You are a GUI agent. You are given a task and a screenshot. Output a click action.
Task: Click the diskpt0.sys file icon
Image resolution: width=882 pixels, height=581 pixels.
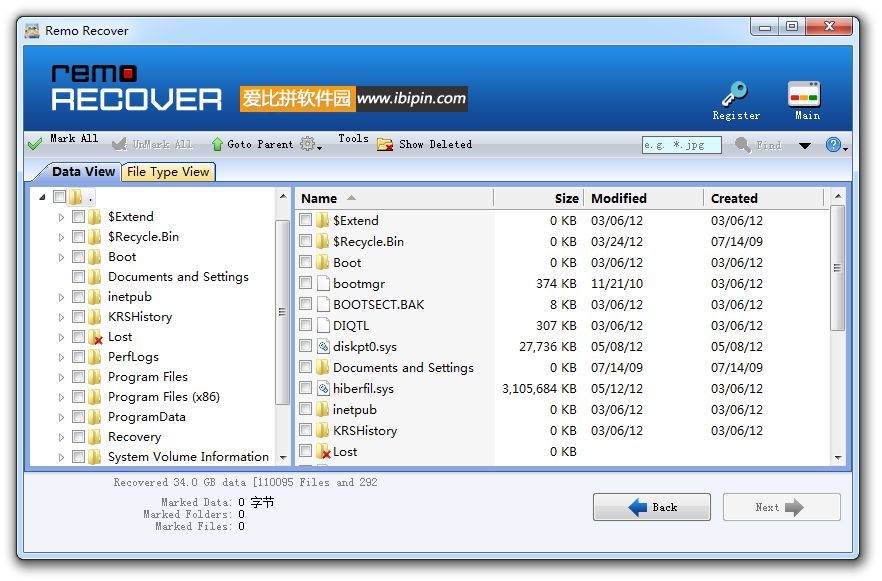pos(323,346)
